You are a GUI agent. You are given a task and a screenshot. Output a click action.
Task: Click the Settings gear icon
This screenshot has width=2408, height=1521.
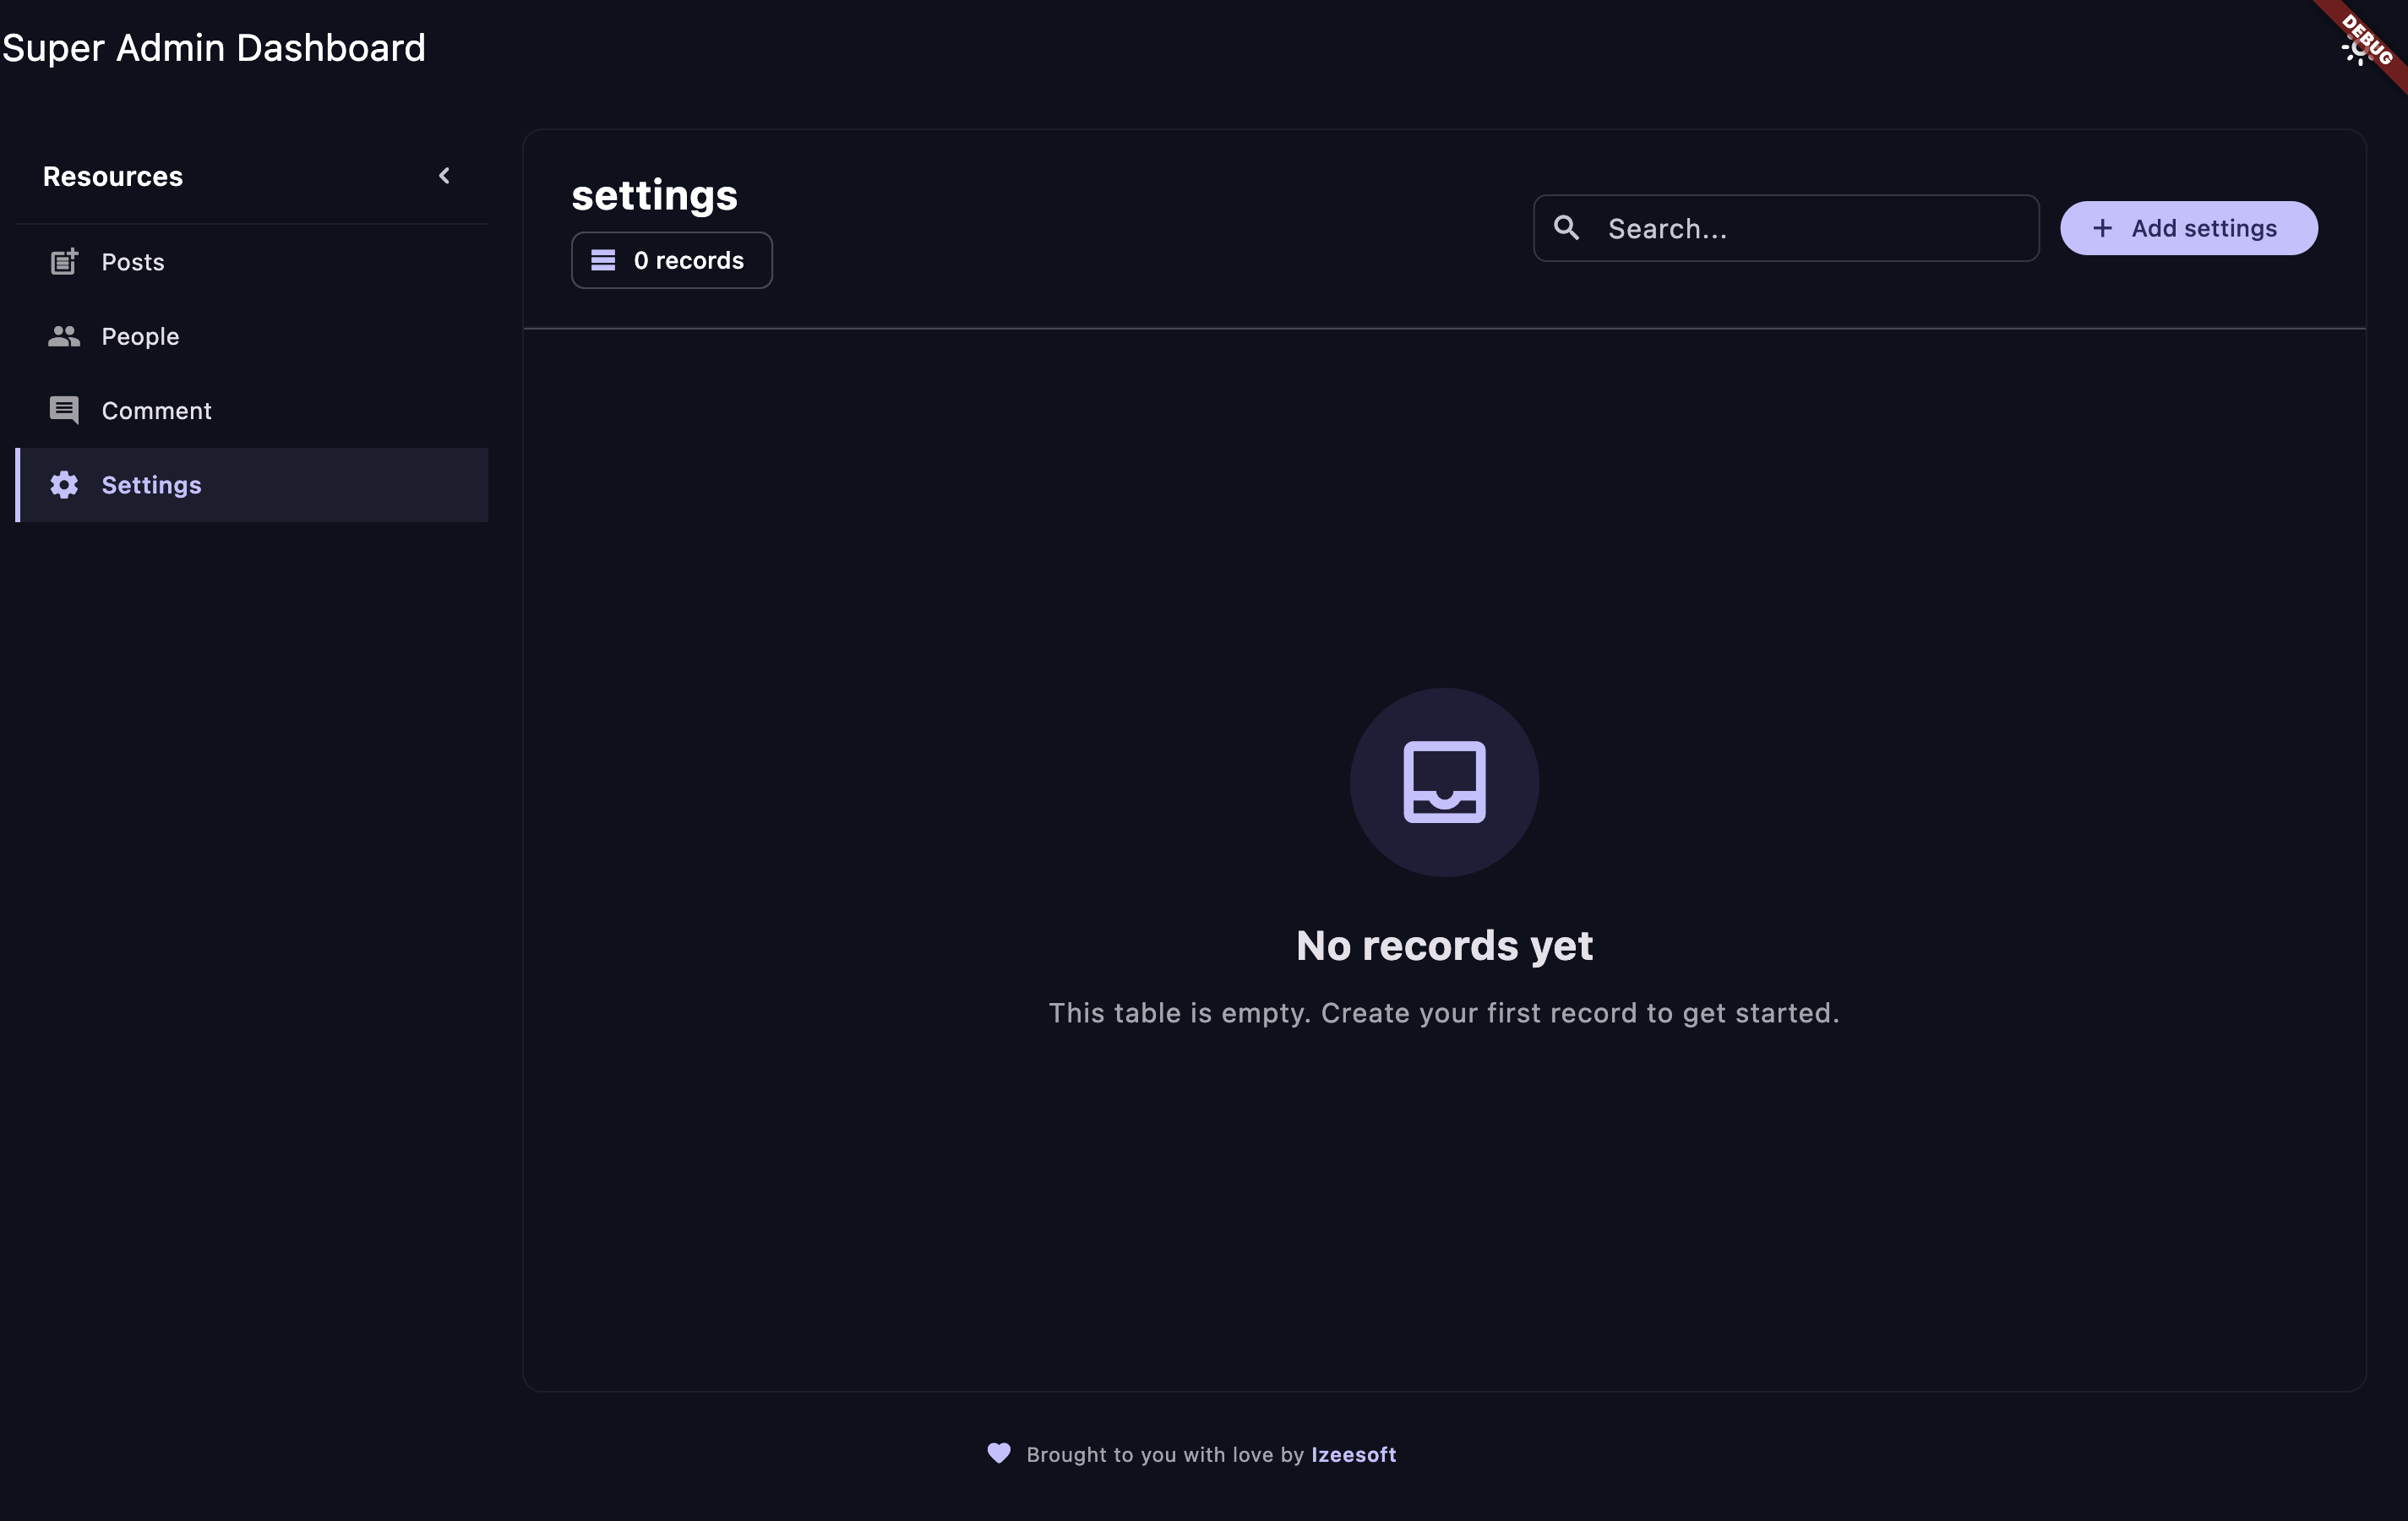tap(64, 485)
